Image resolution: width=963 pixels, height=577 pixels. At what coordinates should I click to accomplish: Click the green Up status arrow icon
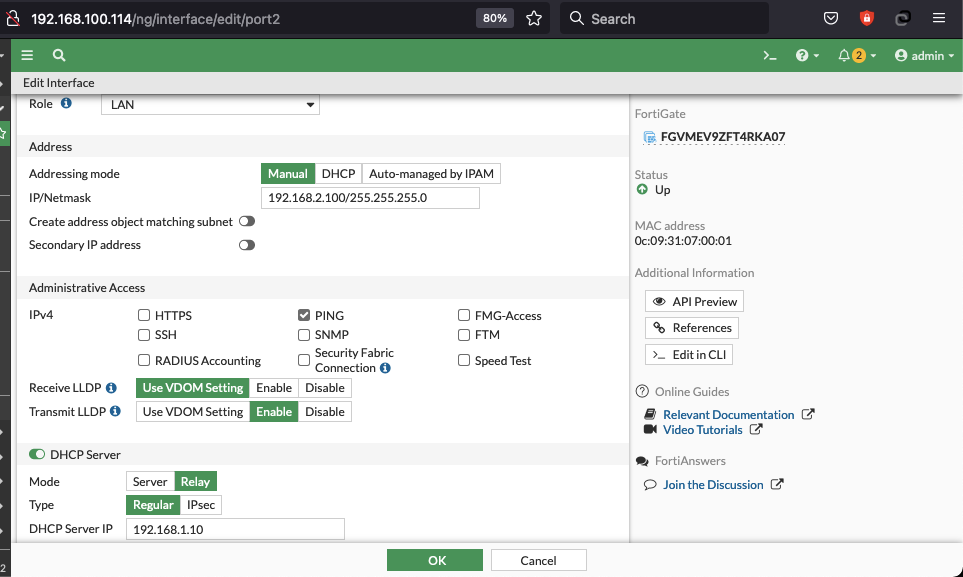click(x=642, y=189)
